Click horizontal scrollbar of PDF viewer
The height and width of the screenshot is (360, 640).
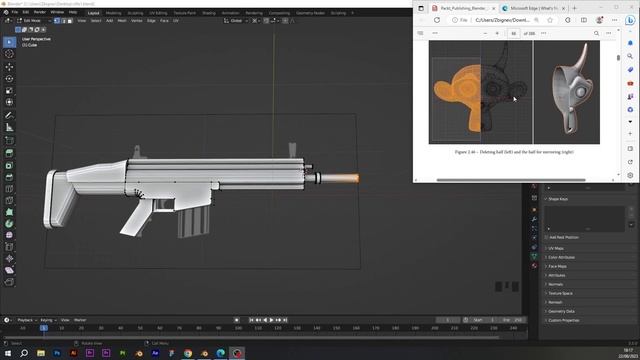pos(511,180)
